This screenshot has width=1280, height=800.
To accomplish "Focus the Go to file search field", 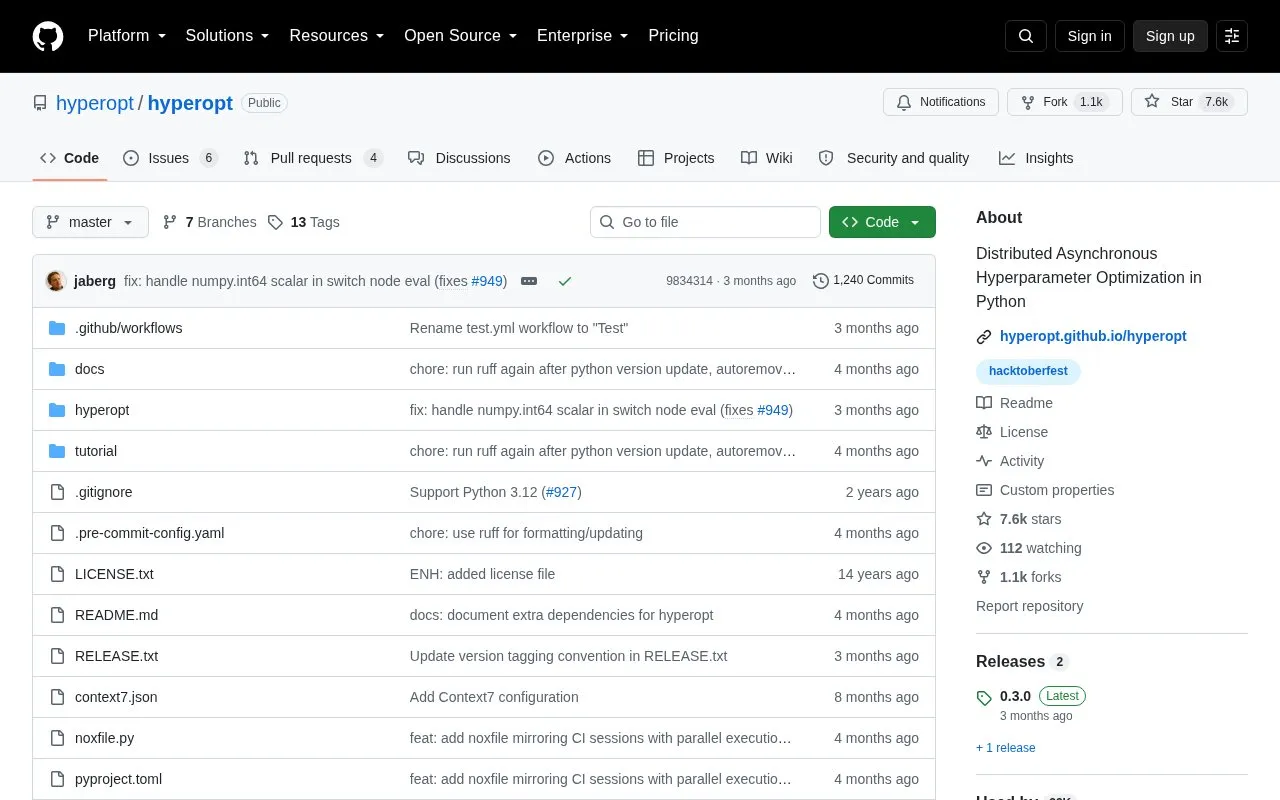I will pyautogui.click(x=705, y=222).
